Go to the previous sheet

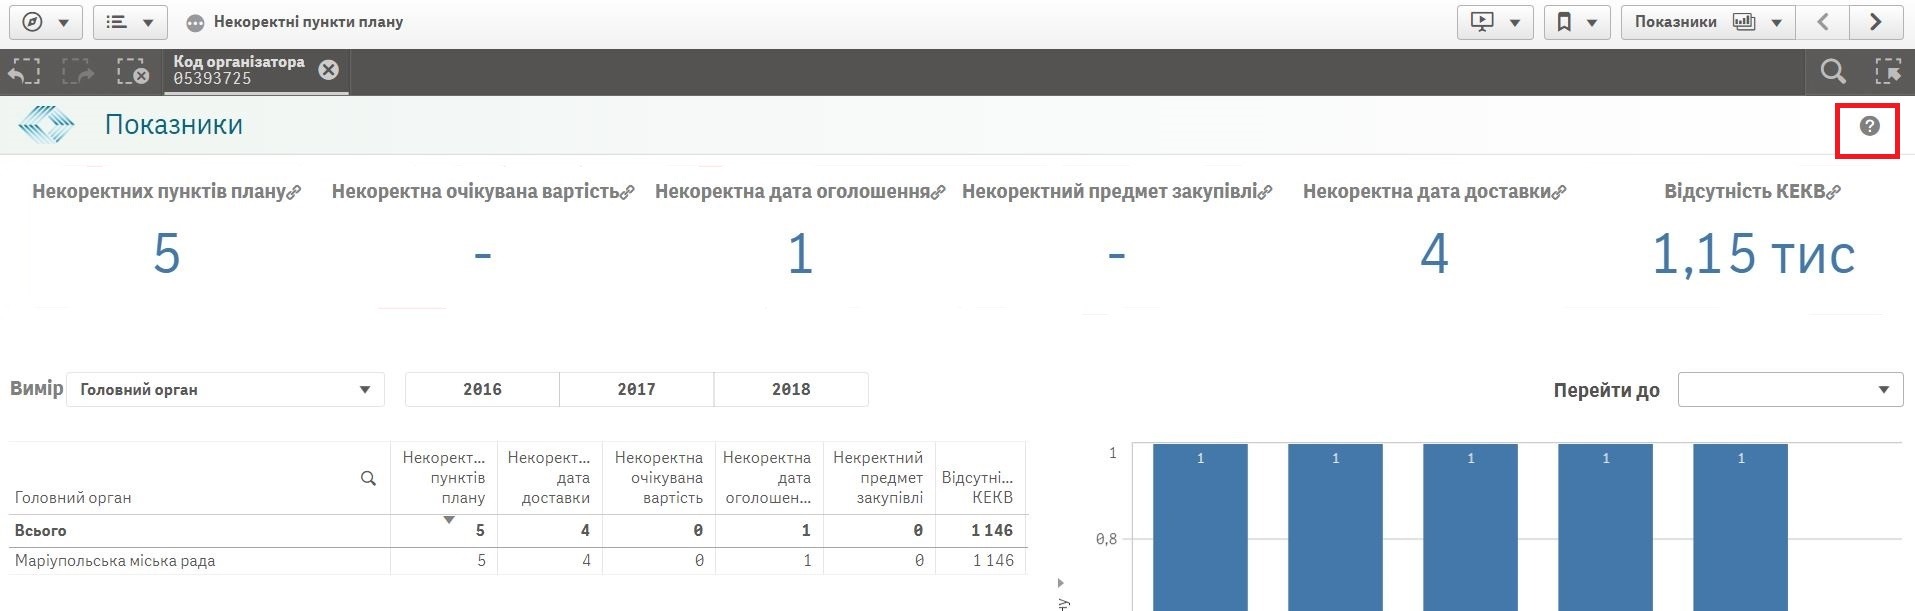pos(1822,22)
